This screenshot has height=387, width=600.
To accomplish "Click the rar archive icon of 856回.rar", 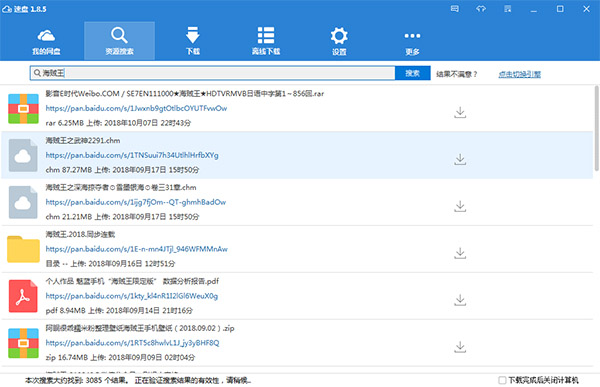I will coord(23,109).
